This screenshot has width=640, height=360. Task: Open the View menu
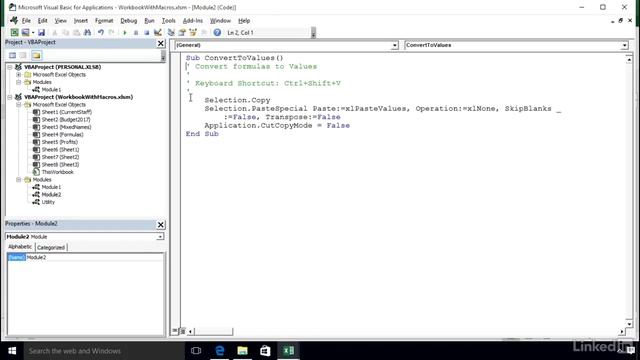point(60,20)
